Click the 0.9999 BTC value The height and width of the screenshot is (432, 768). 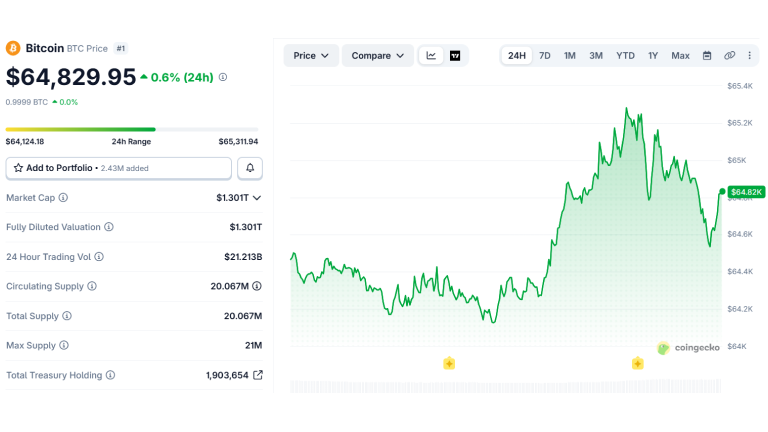click(27, 102)
